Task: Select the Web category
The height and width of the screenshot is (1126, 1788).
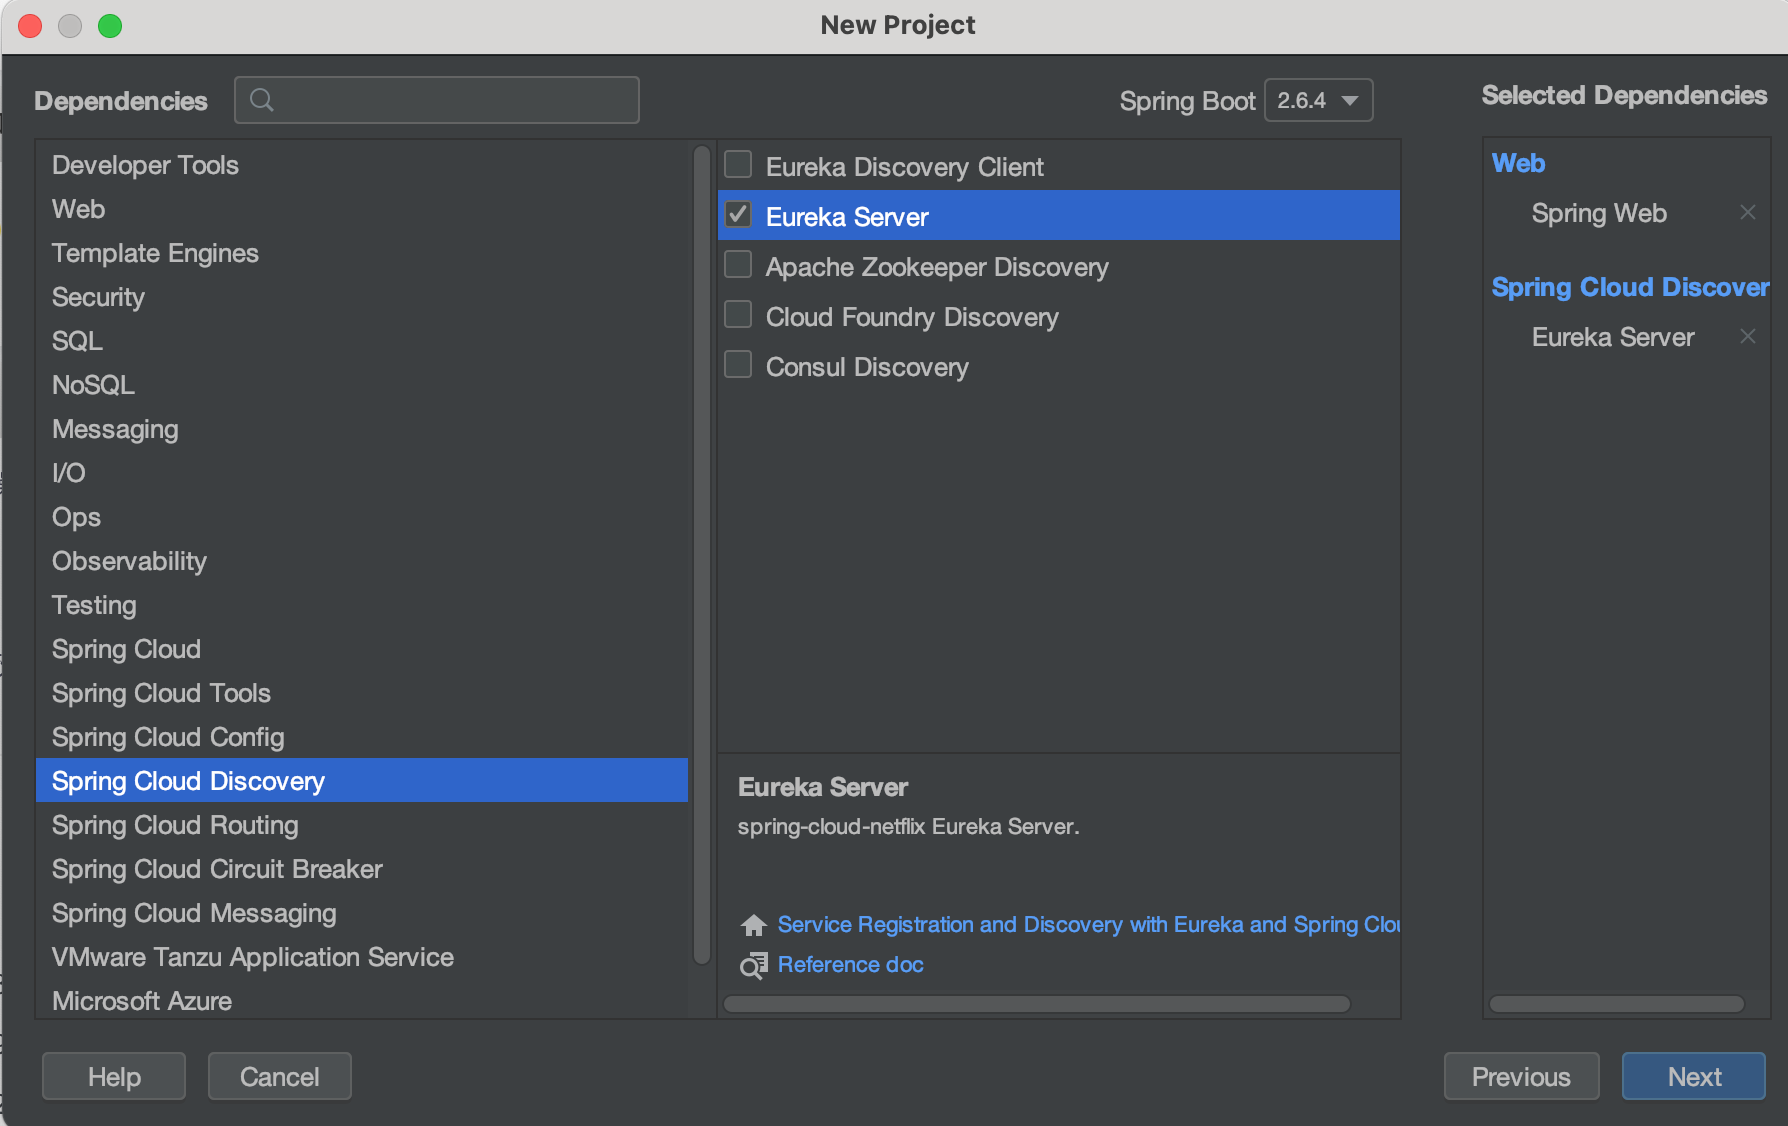Action: [362, 209]
